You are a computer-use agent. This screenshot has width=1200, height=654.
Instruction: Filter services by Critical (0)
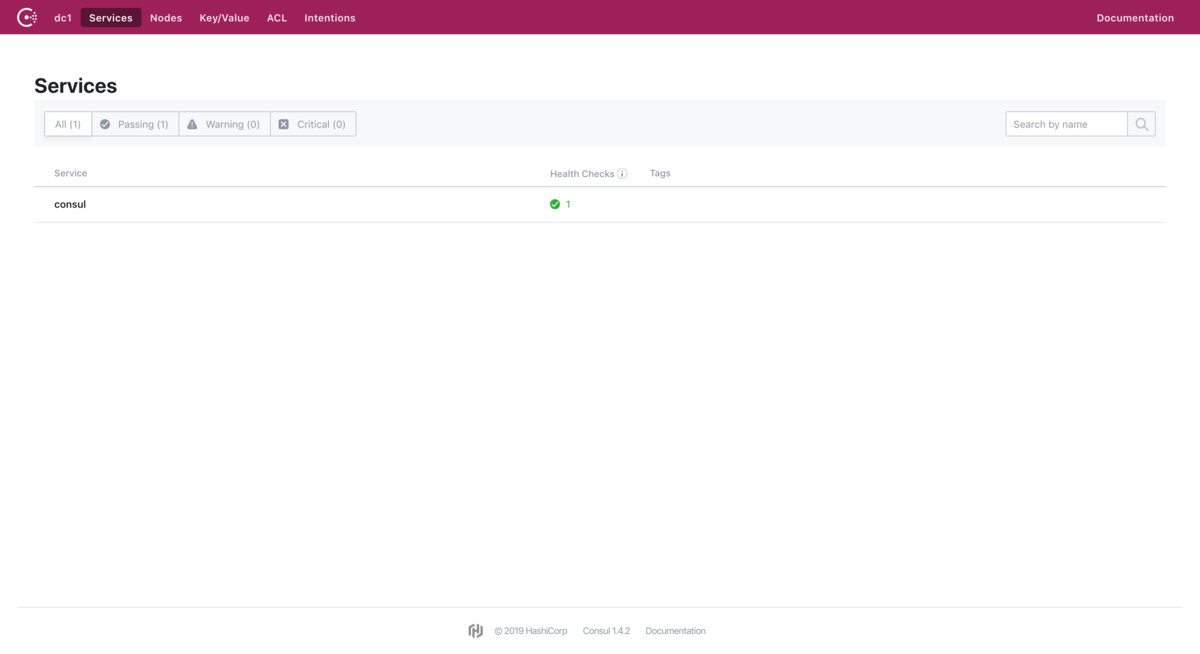(313, 124)
